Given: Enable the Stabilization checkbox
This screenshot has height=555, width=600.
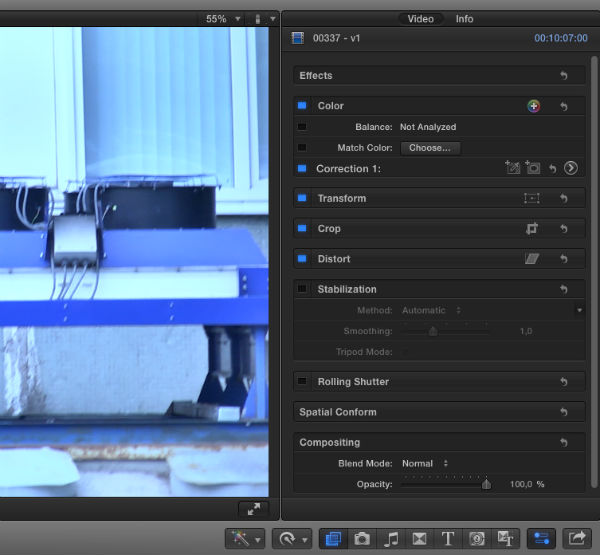Looking at the screenshot, I should click(302, 289).
